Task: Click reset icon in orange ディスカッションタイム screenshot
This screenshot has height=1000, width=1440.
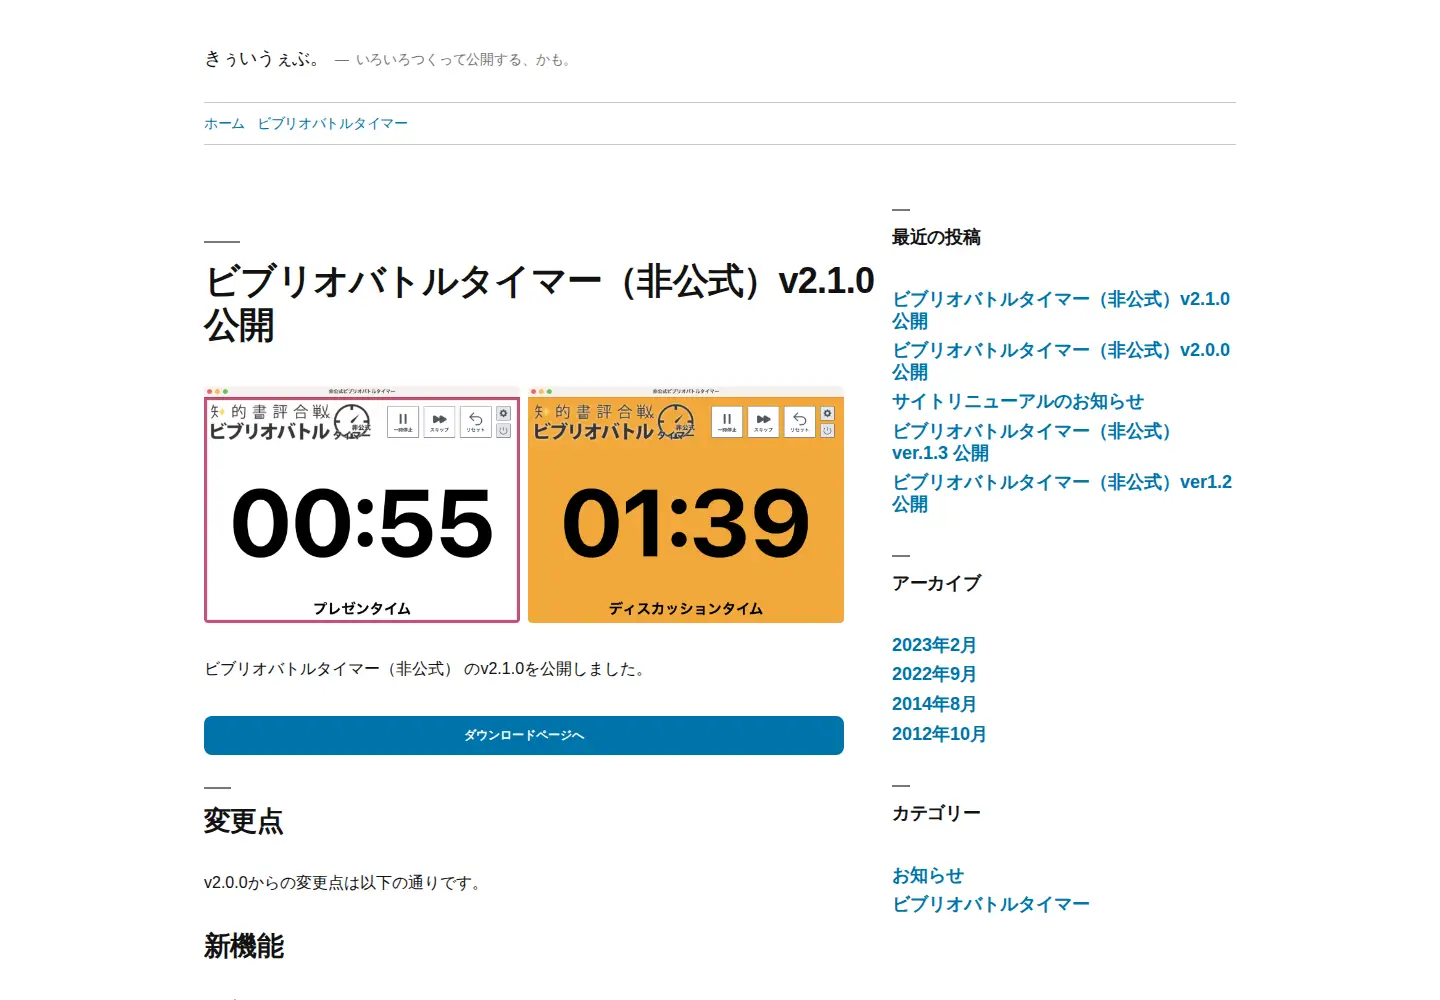Action: click(799, 421)
